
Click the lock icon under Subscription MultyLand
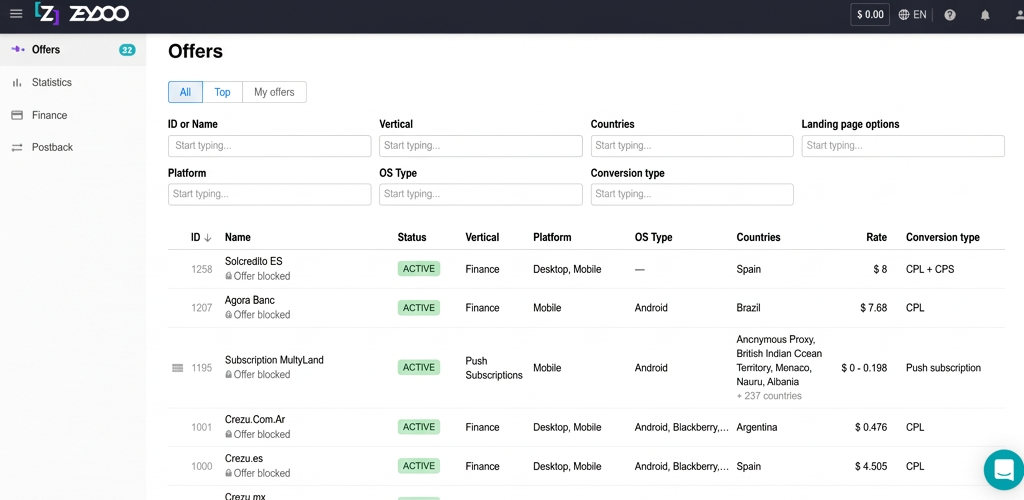pyautogui.click(x=229, y=375)
